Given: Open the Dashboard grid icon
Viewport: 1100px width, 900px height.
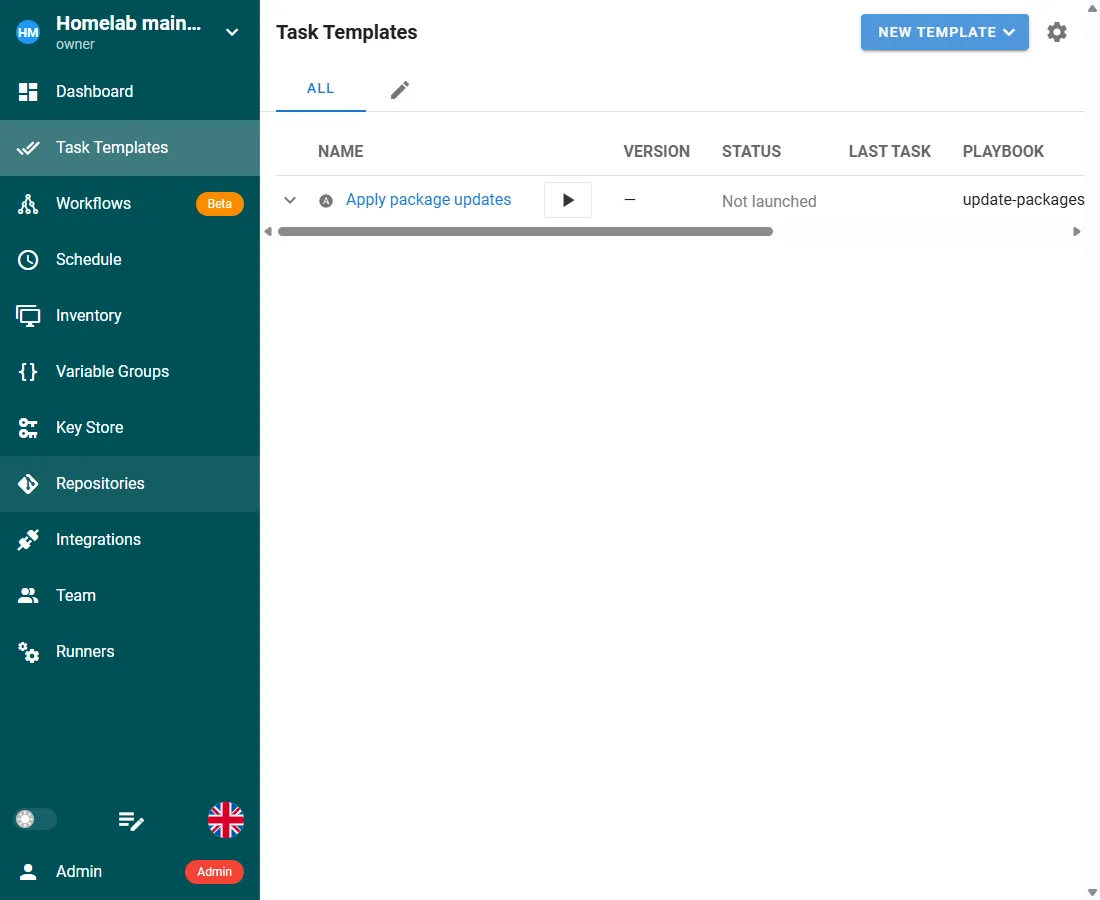Looking at the screenshot, I should coord(28,92).
